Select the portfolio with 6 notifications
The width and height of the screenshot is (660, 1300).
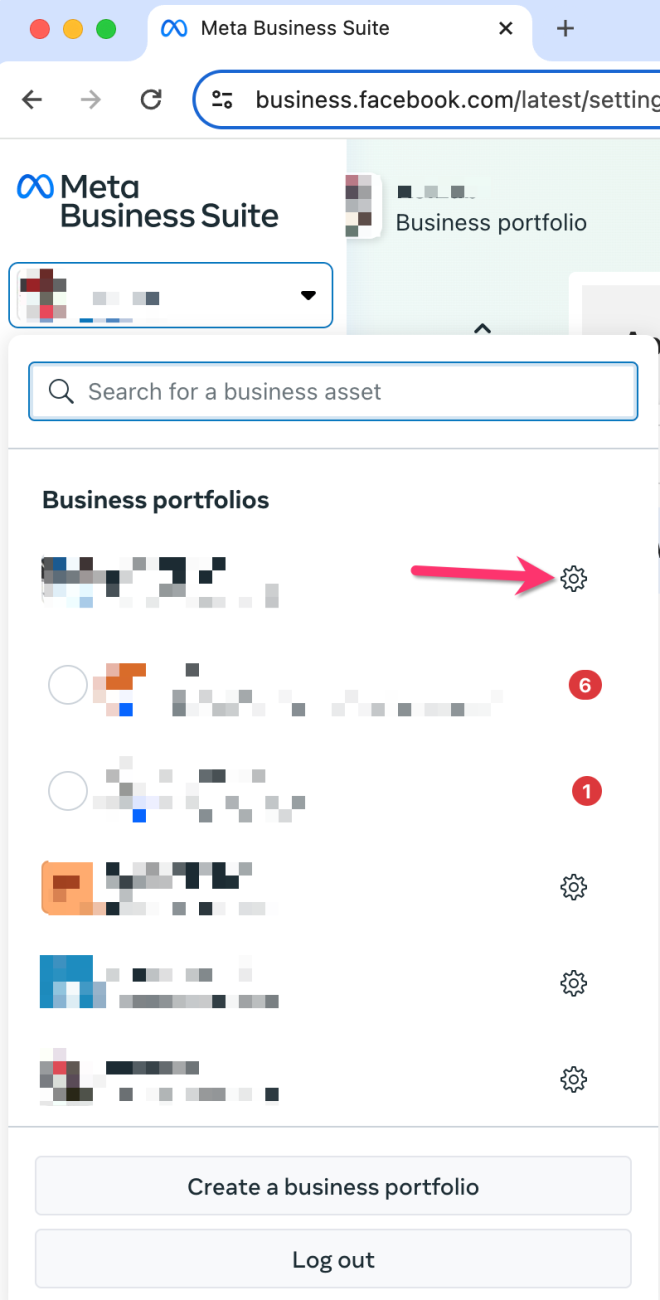[x=68, y=686]
